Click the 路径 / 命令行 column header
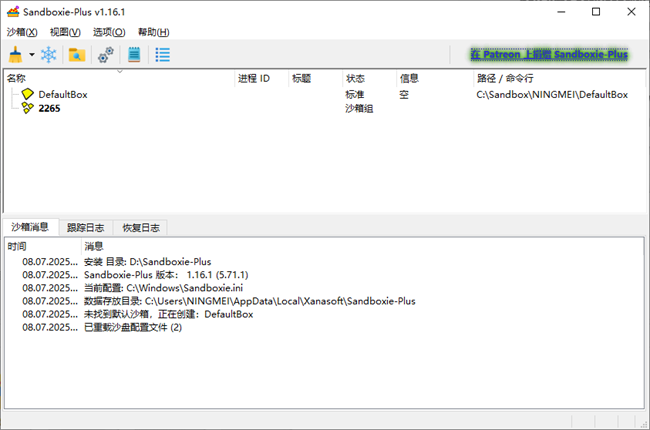650x430 pixels. point(560,78)
